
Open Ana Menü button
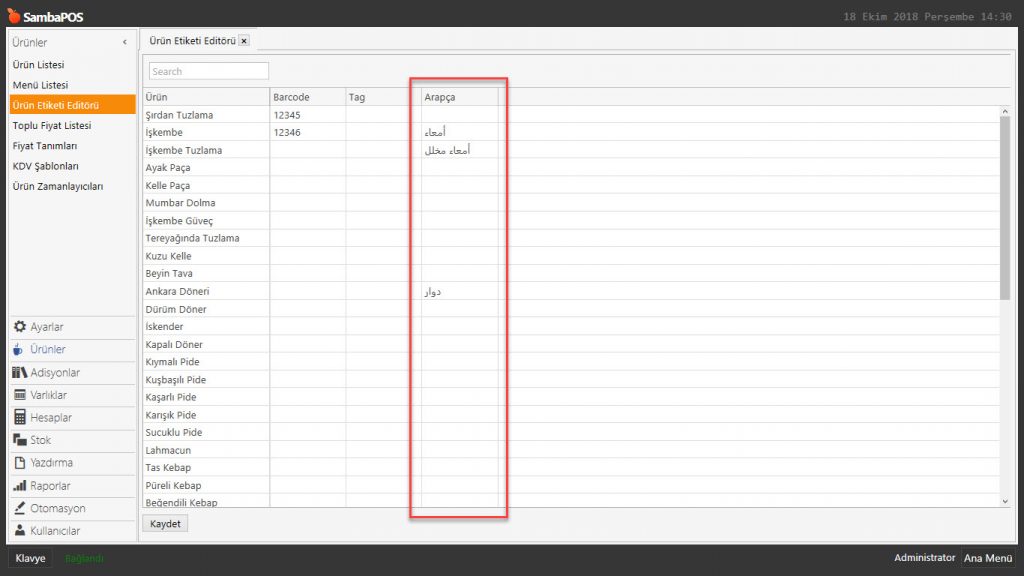987,558
